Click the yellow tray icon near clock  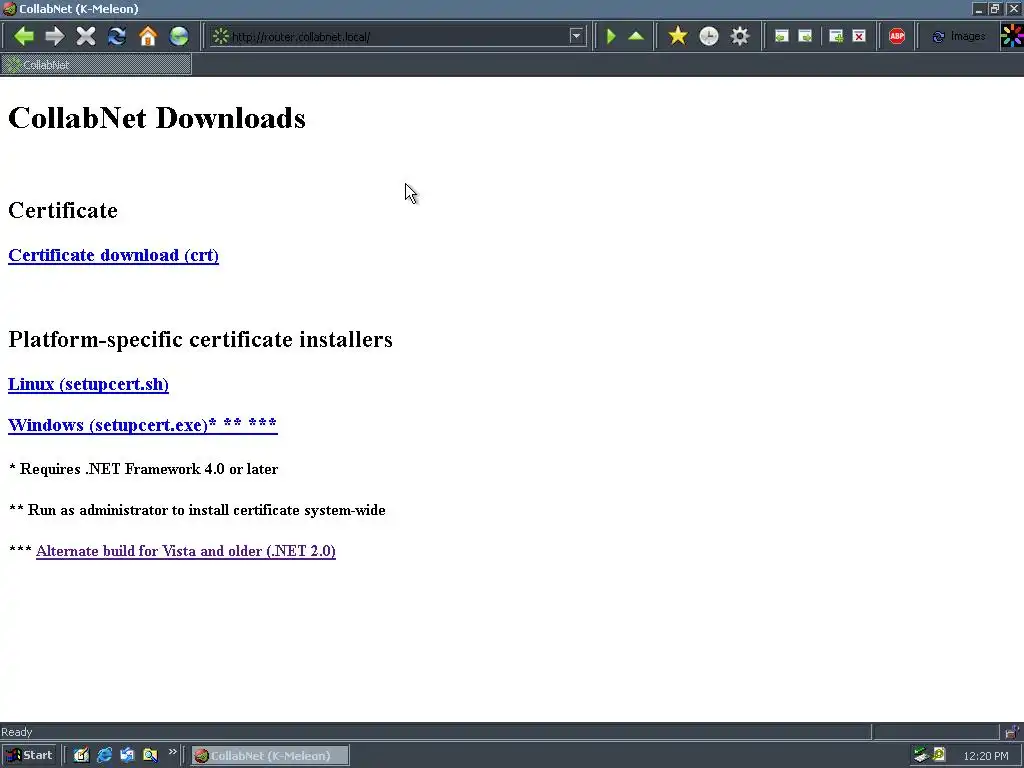point(939,755)
